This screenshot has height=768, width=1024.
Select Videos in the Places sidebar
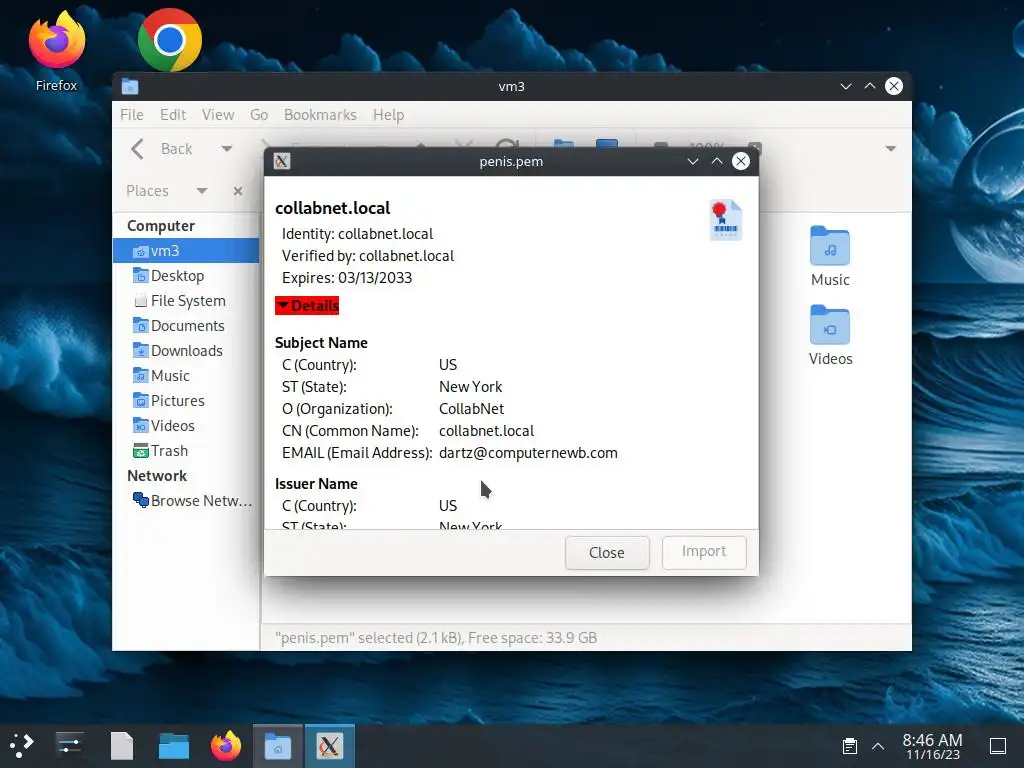pos(186,426)
